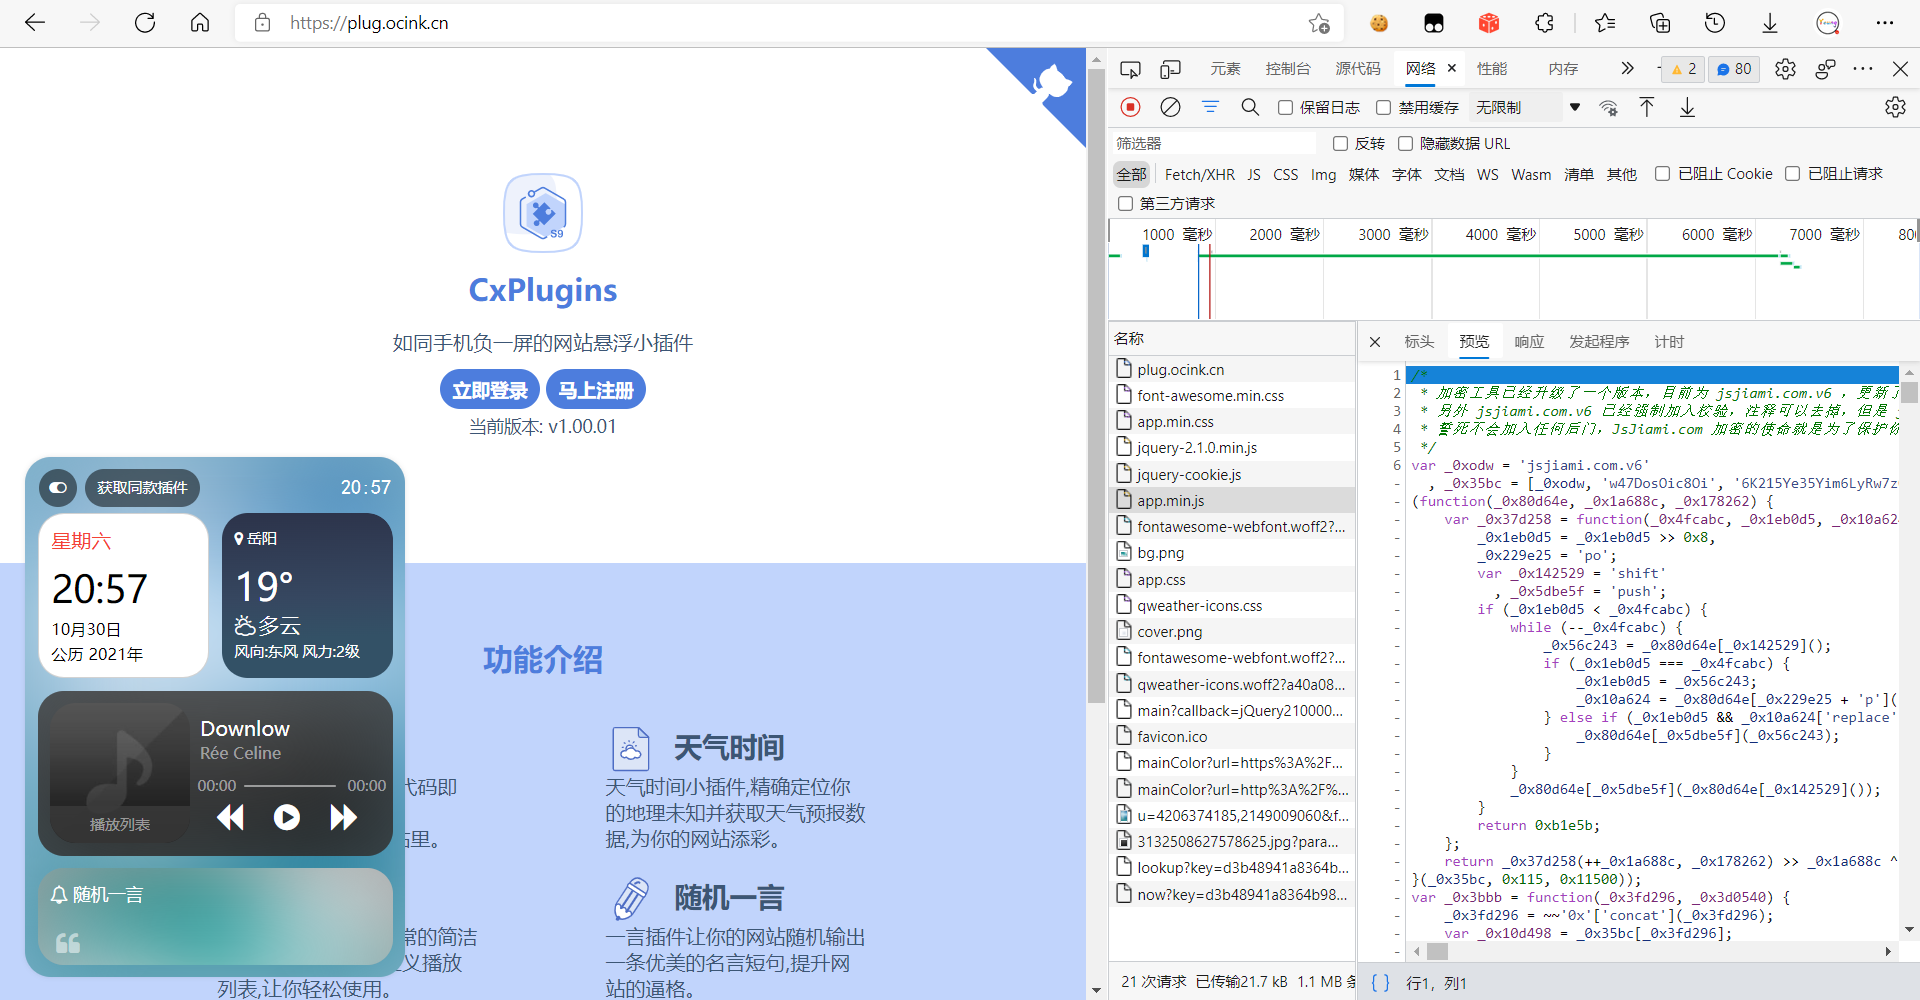Open DevTools customize three-dots menu
Image resolution: width=1920 pixels, height=1000 pixels.
[x=1862, y=69]
